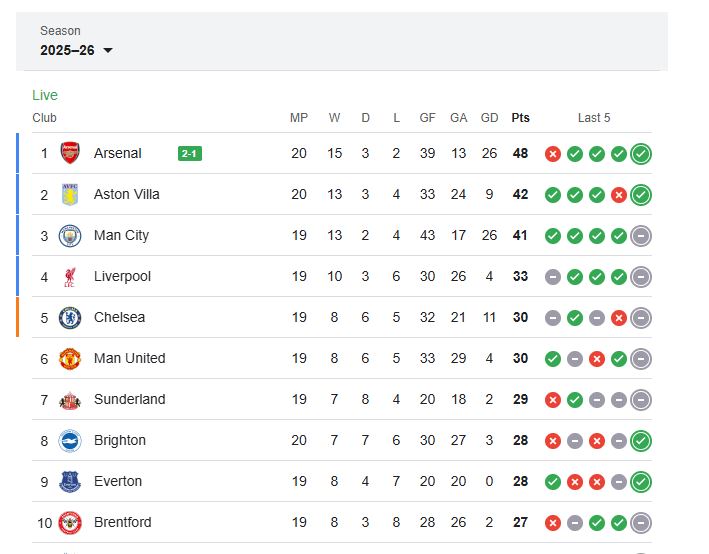
Task: Click the Brentford club crest
Action: click(70, 522)
